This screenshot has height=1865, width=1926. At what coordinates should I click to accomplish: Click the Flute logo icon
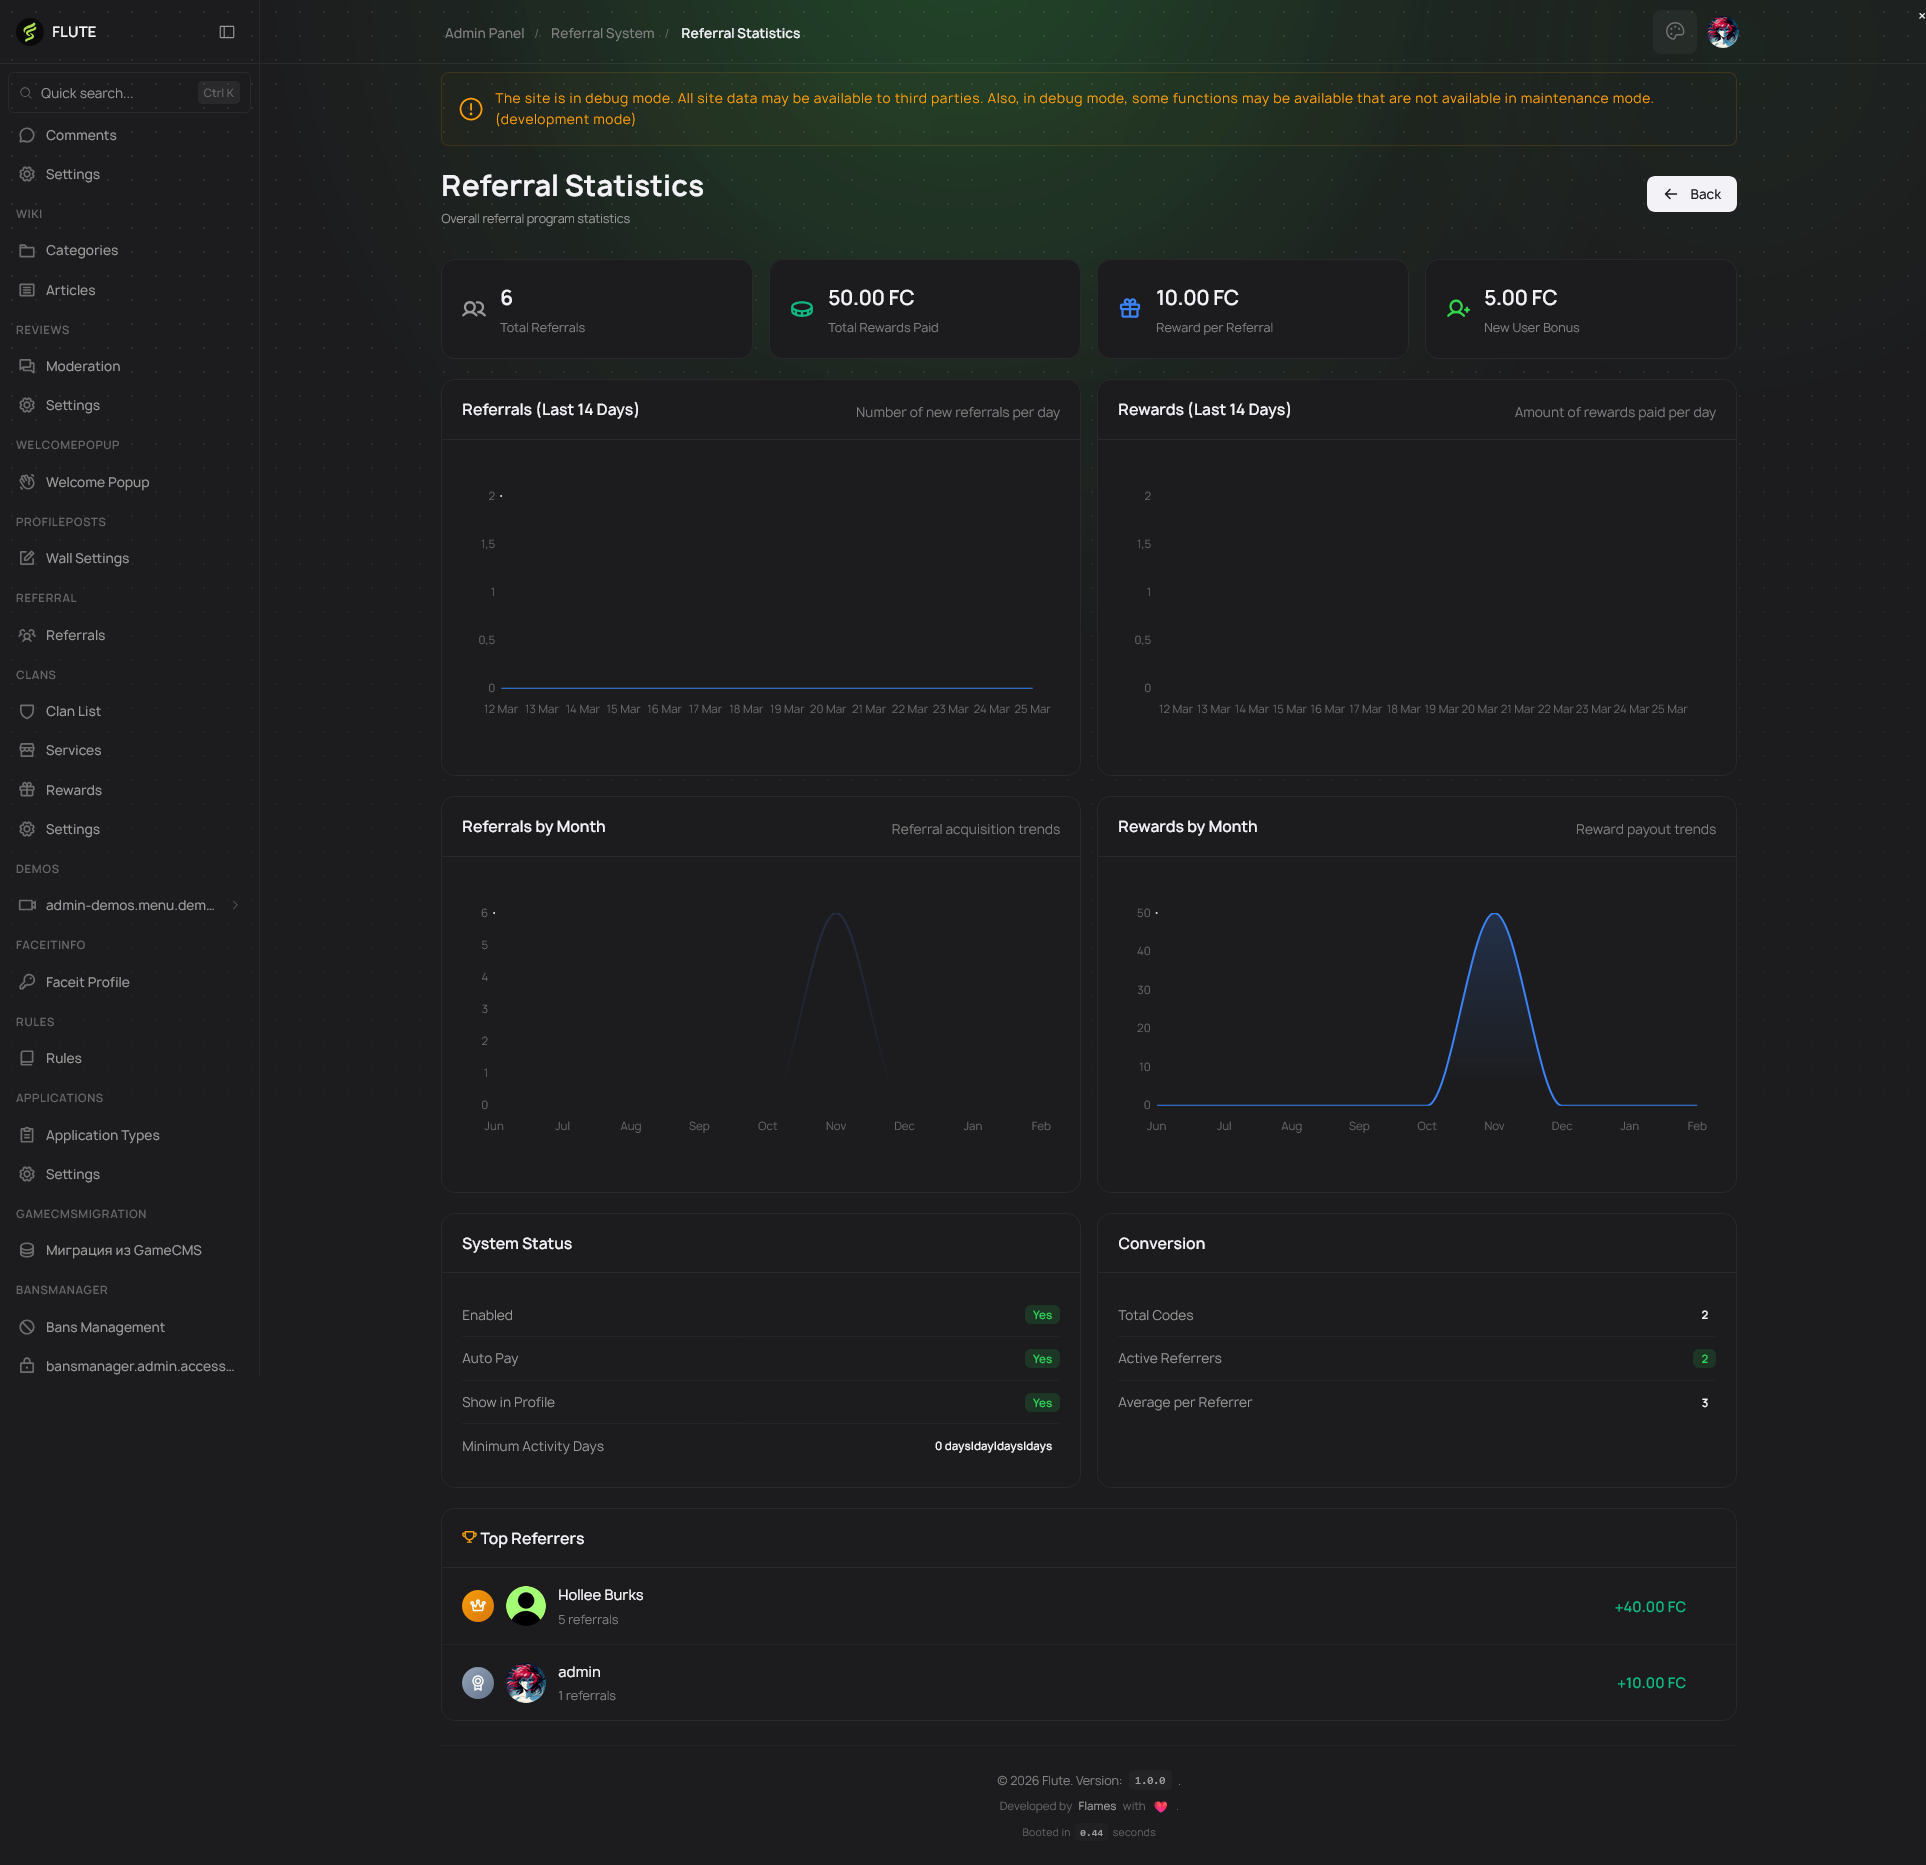[x=30, y=32]
